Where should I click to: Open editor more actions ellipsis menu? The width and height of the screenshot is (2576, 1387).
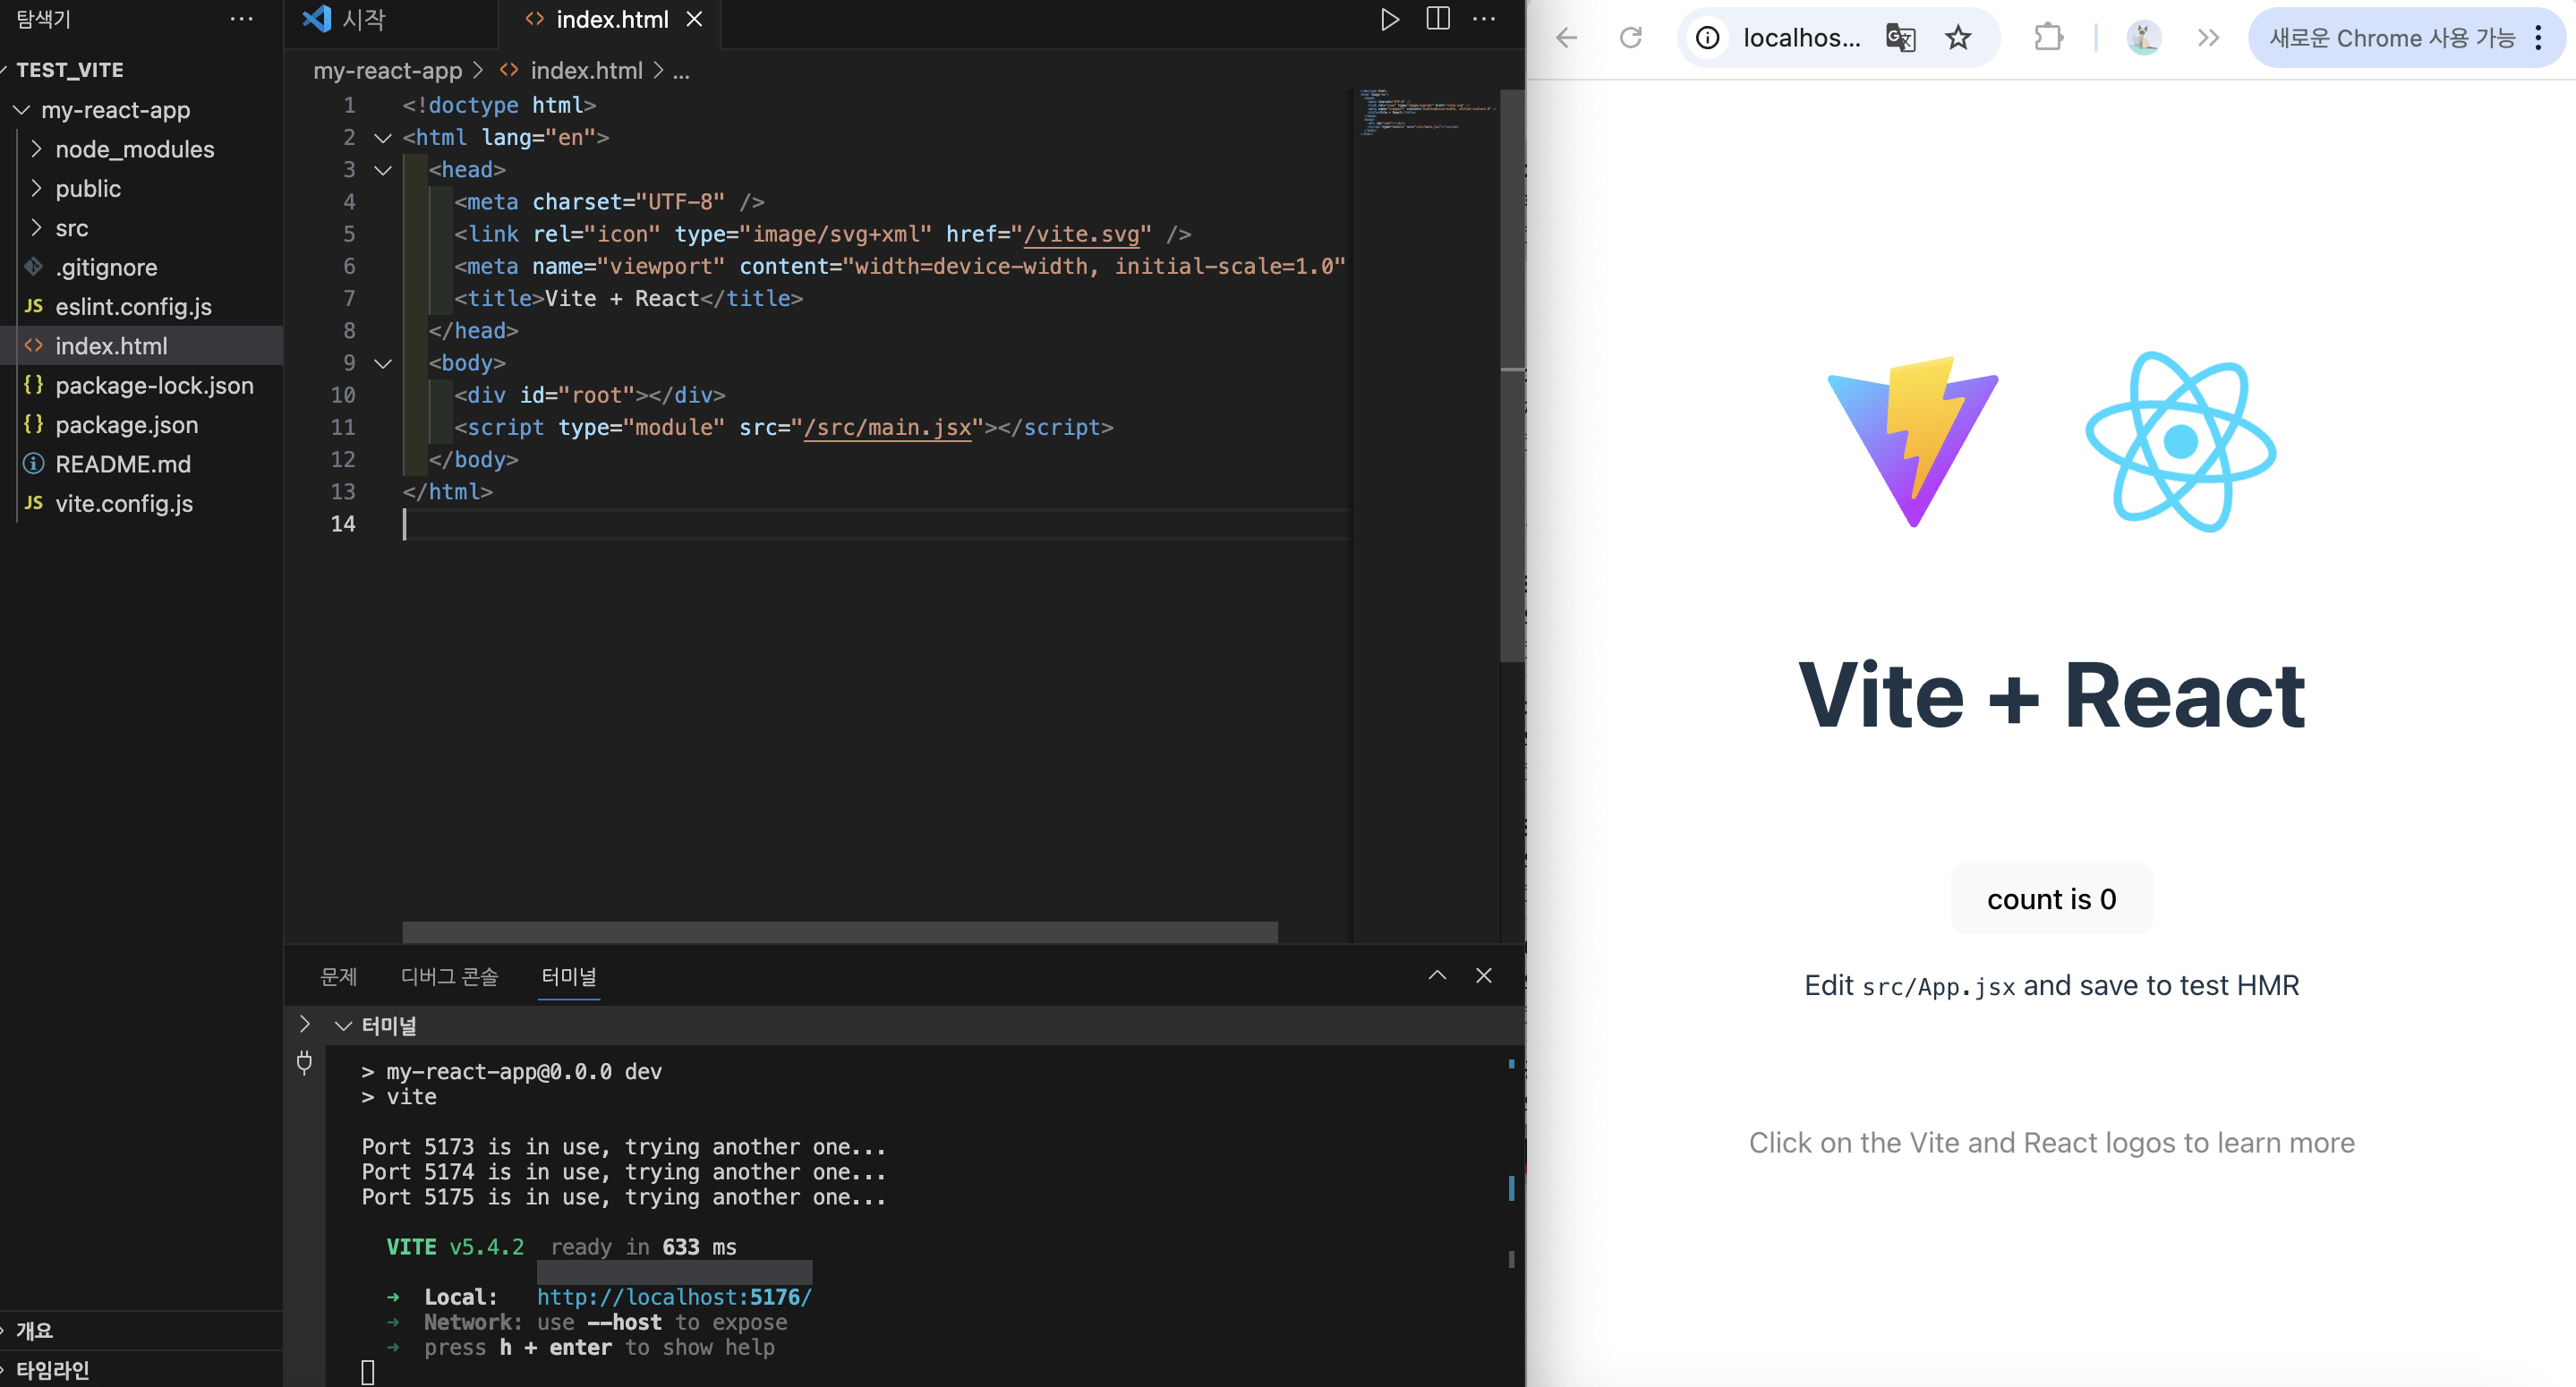click(1484, 19)
